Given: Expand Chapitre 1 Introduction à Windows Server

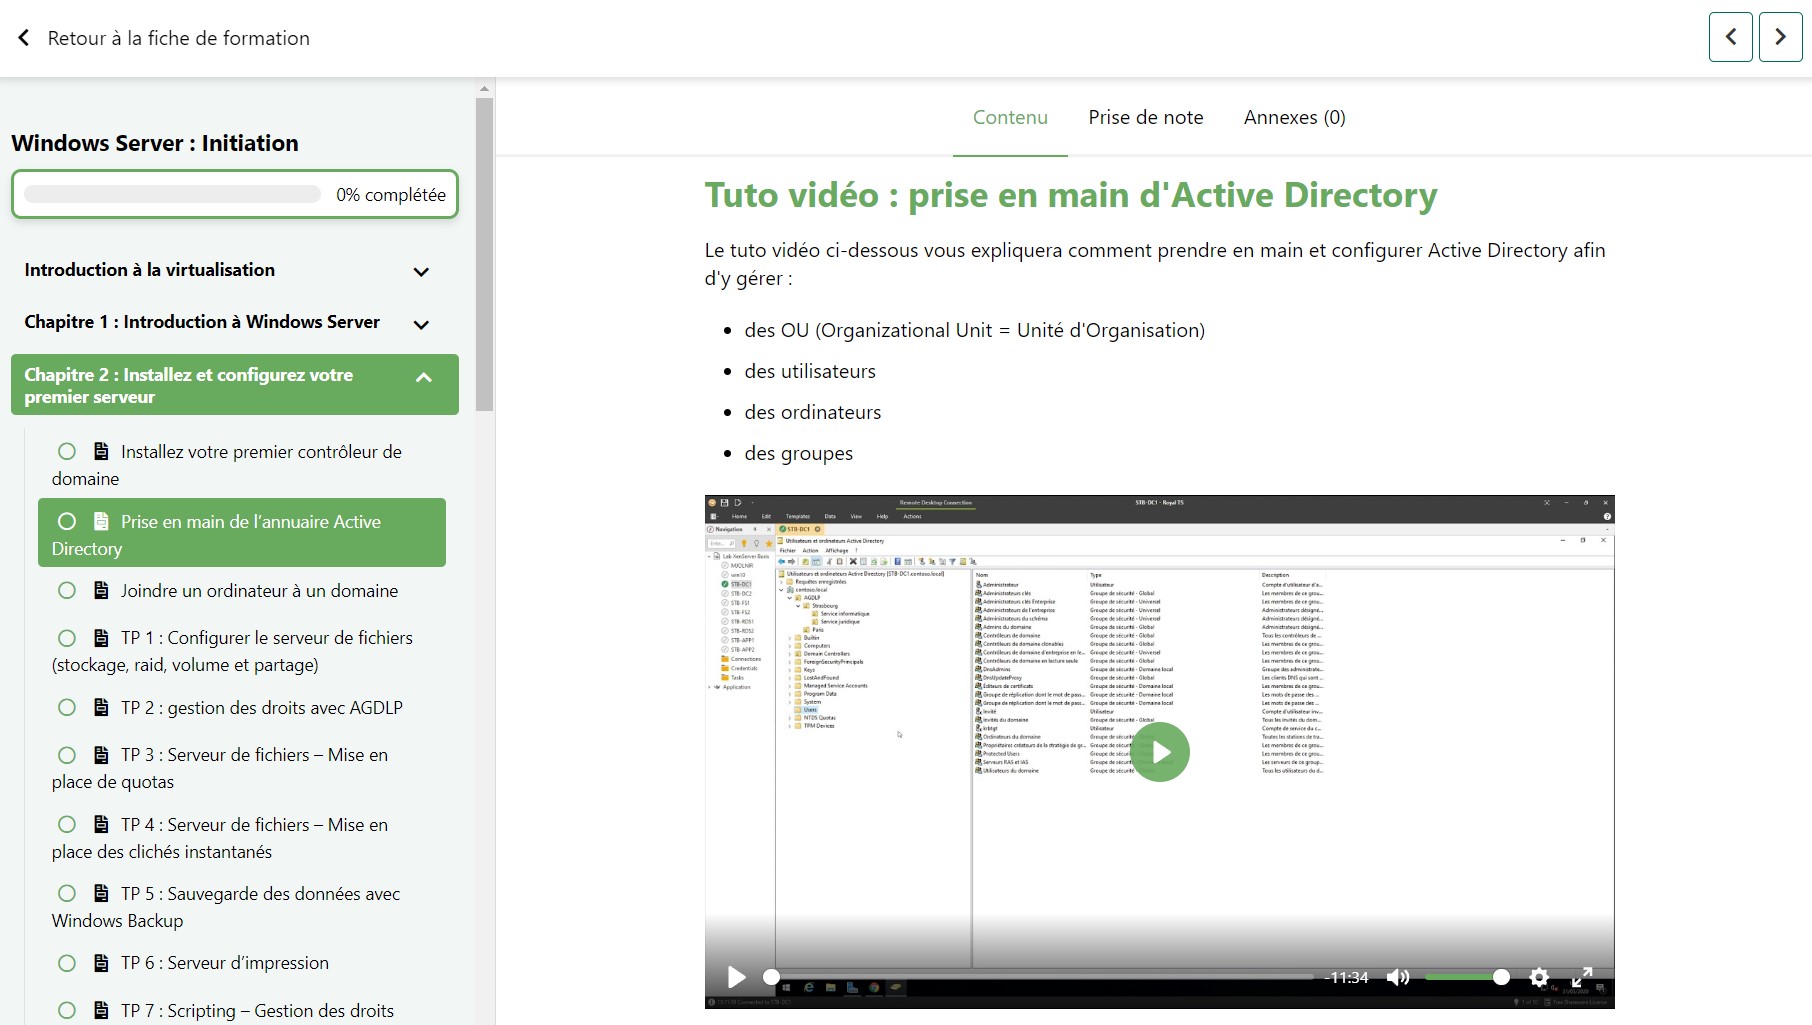Looking at the screenshot, I should 421,324.
